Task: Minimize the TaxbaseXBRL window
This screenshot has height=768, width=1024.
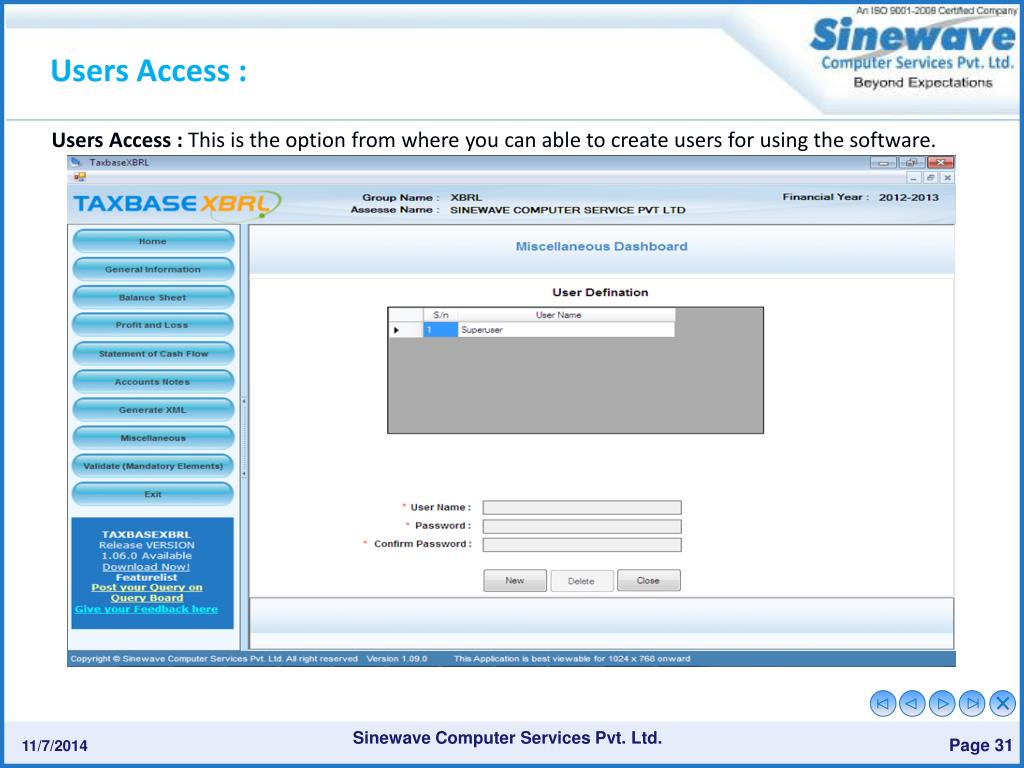Action: (x=883, y=163)
